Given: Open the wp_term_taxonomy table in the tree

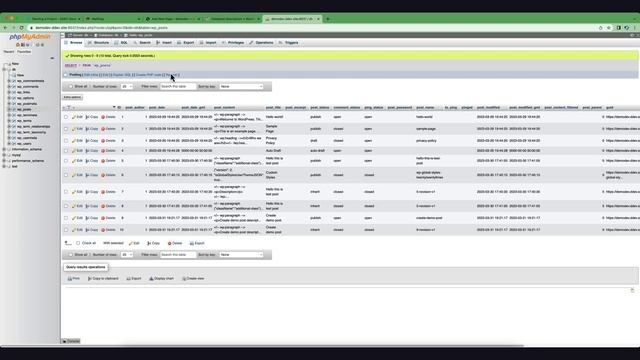Looking at the screenshot, I should click(x=31, y=132).
